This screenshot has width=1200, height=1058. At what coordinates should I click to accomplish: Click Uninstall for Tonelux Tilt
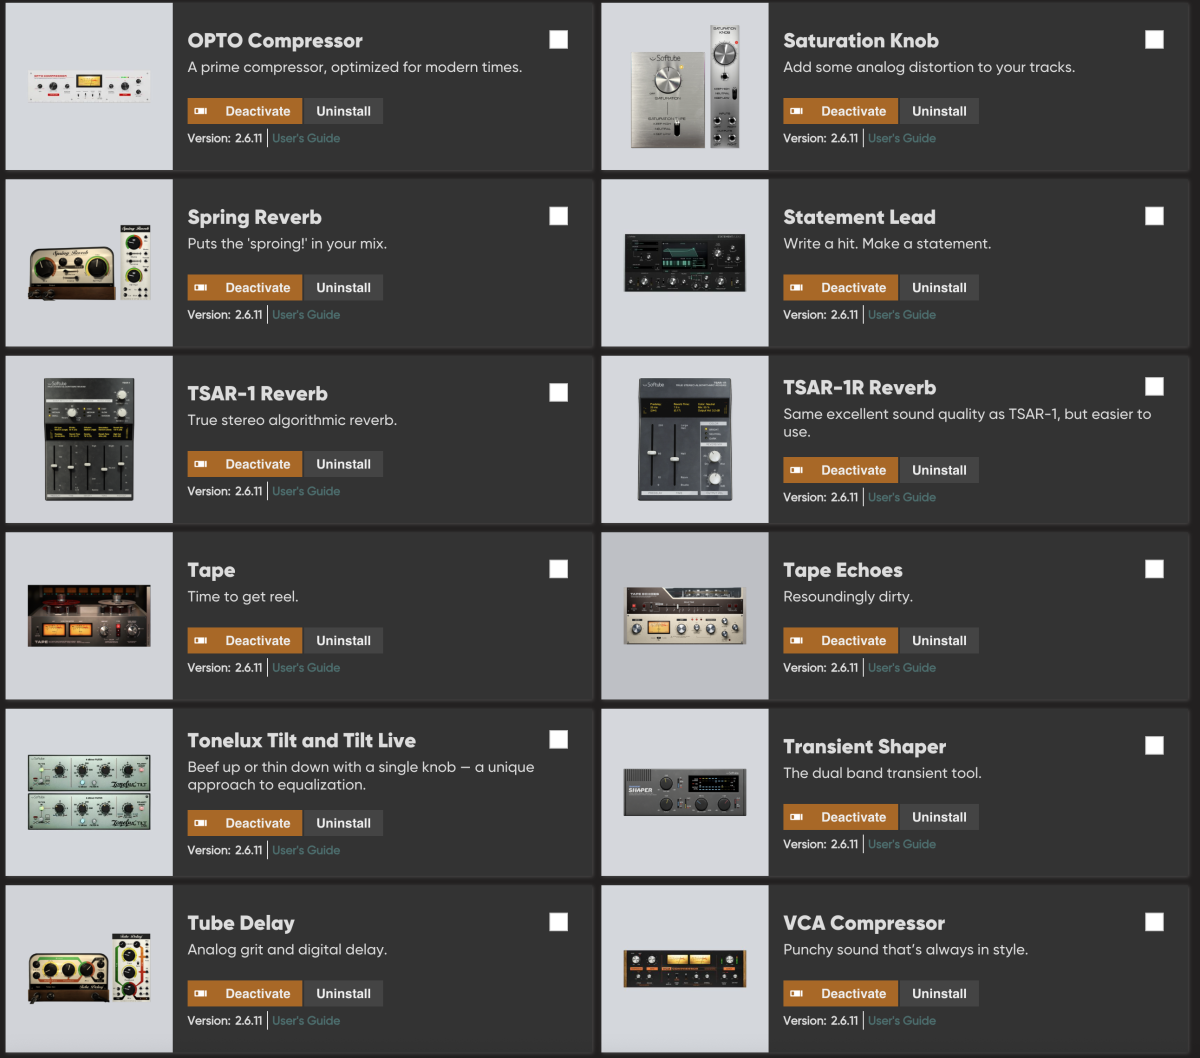click(x=344, y=823)
